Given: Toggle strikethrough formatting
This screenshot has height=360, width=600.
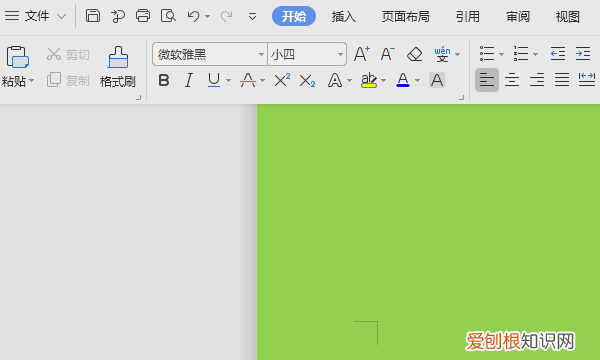Looking at the screenshot, I should pyautogui.click(x=248, y=80).
